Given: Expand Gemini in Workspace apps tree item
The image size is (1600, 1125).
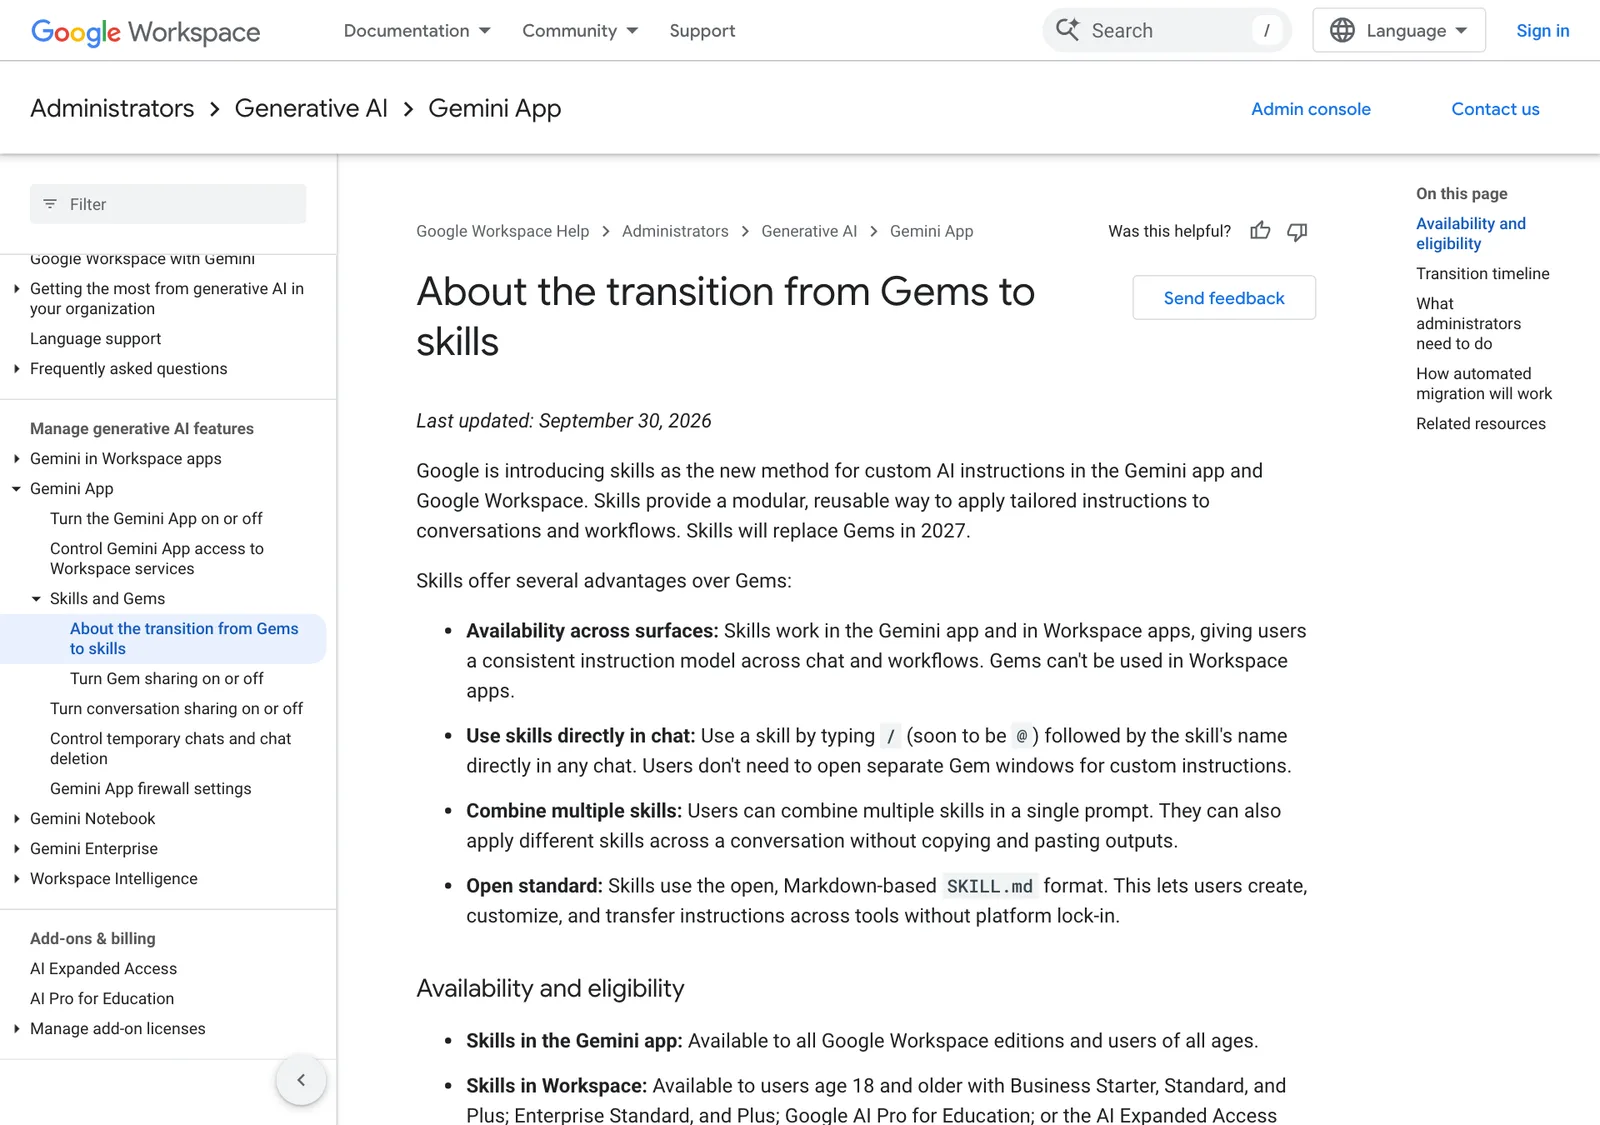Looking at the screenshot, I should coord(16,459).
